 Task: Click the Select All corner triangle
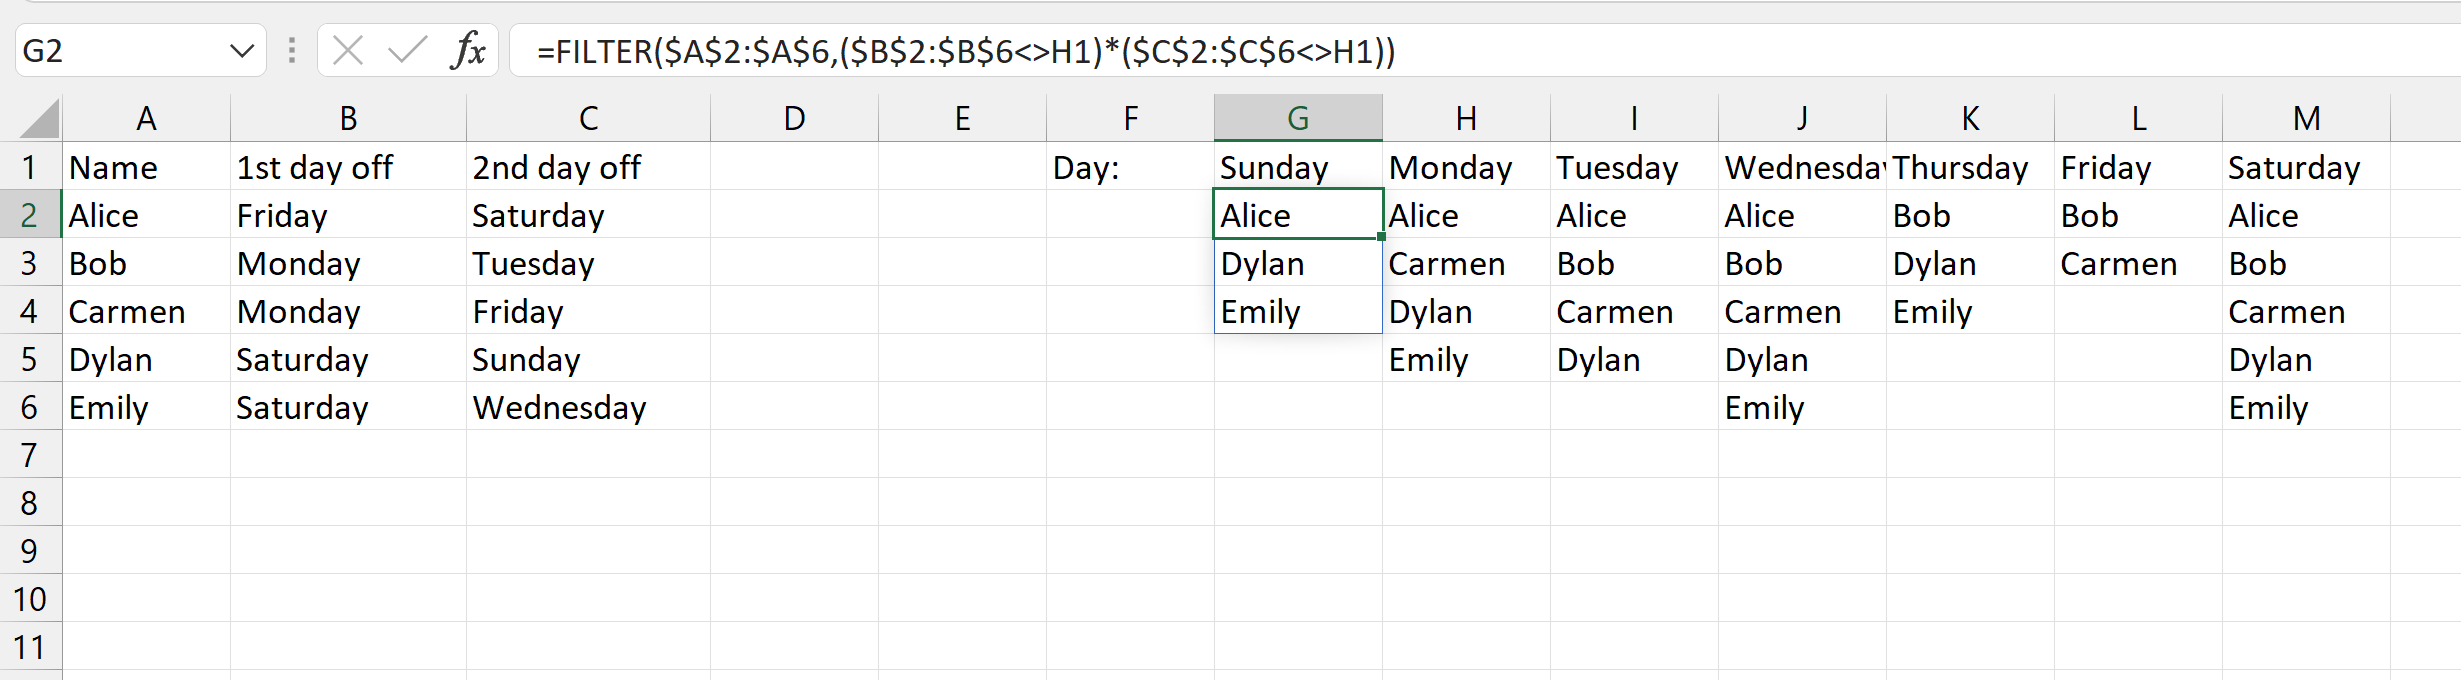coord(40,119)
